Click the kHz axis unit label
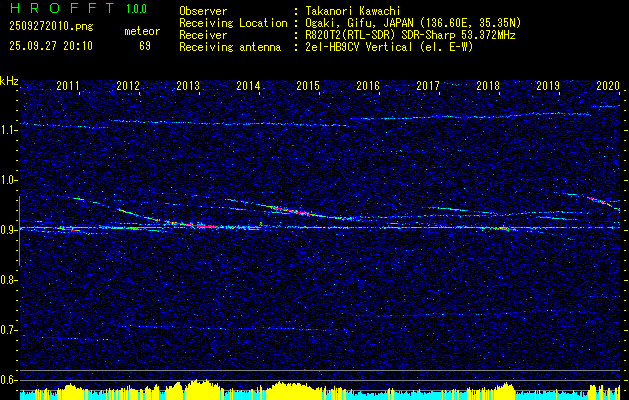 point(9,82)
